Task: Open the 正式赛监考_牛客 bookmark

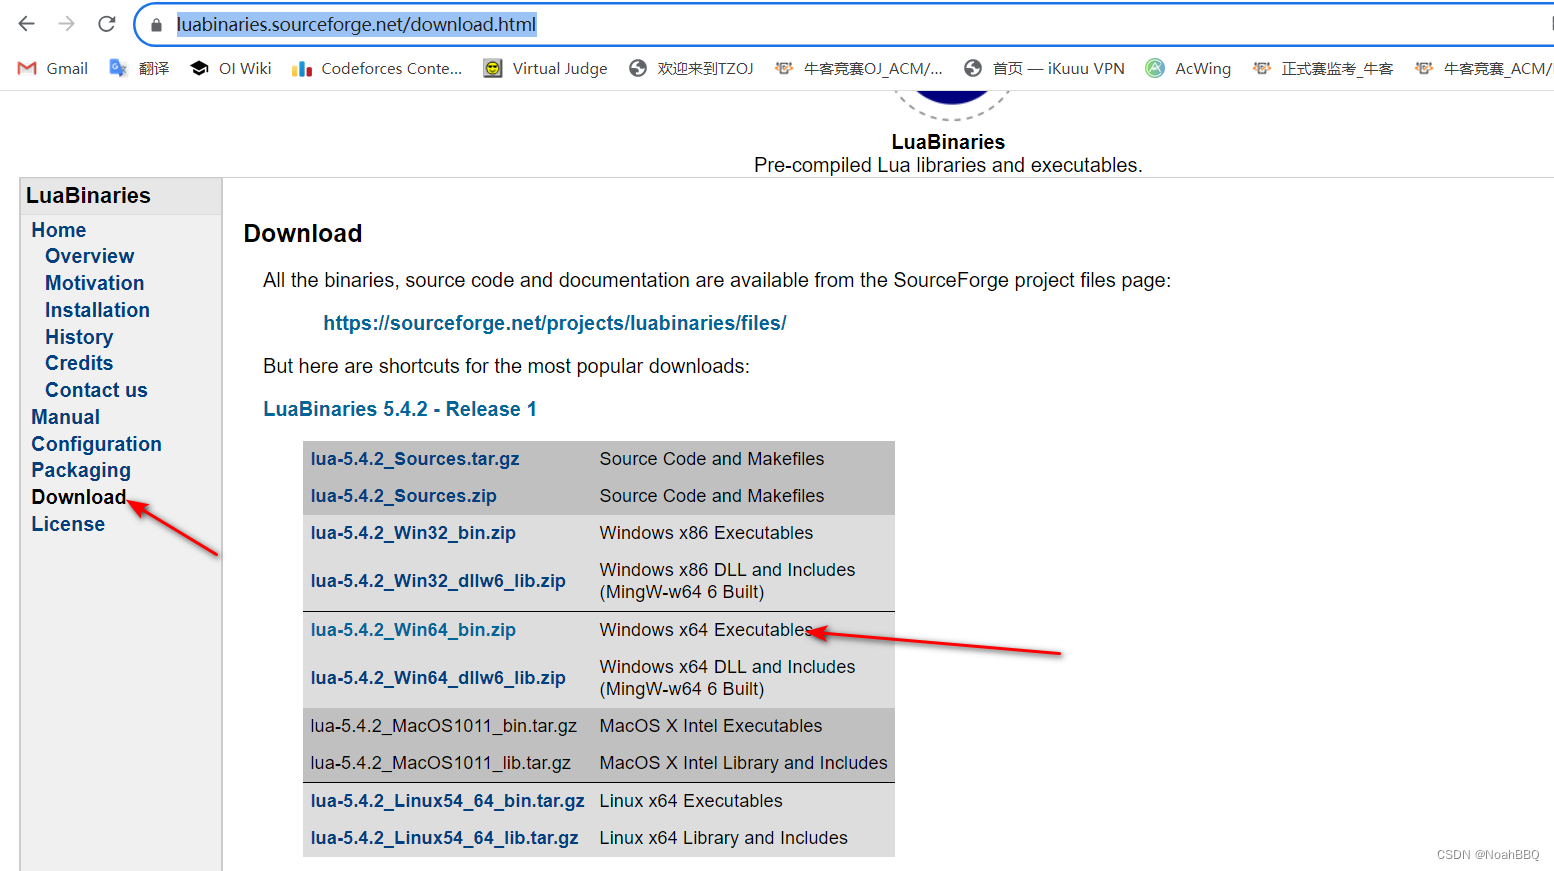Action: coord(1323,68)
